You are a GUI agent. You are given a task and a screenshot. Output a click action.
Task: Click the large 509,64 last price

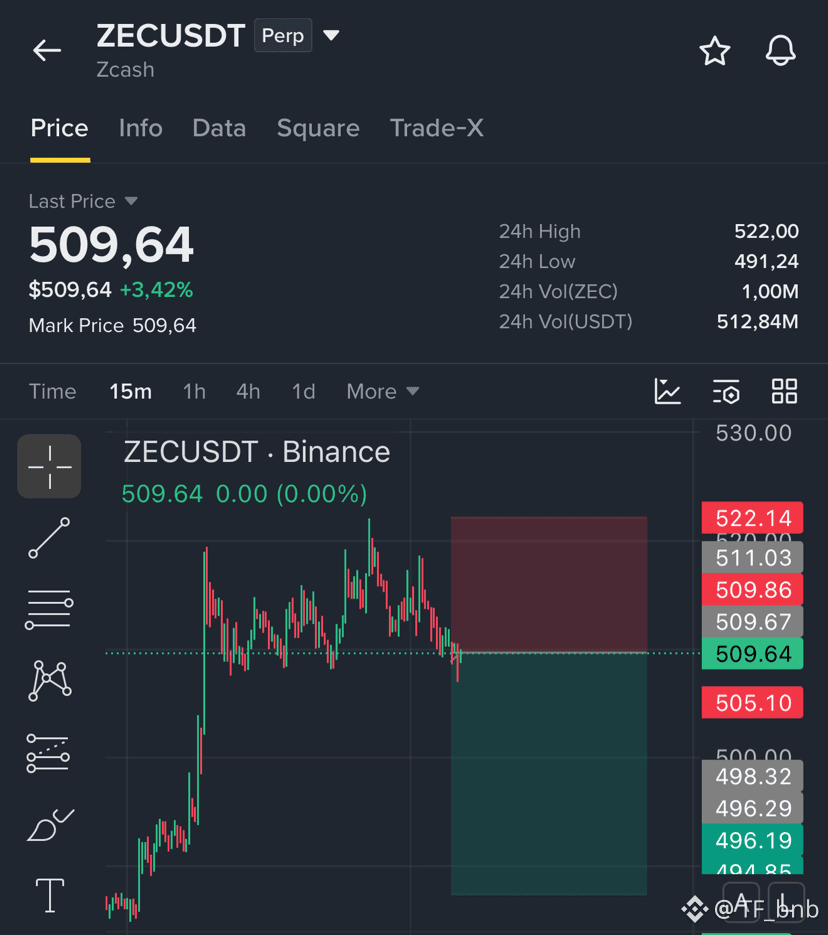point(111,245)
